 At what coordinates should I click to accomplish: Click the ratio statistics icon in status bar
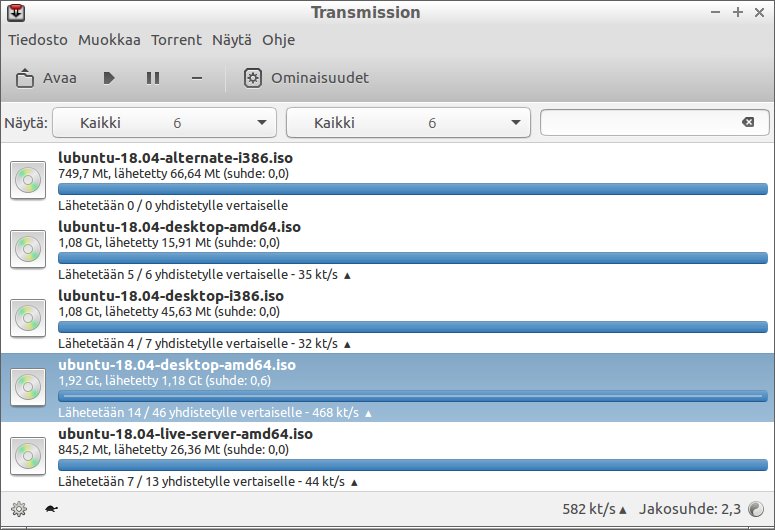tap(756, 509)
